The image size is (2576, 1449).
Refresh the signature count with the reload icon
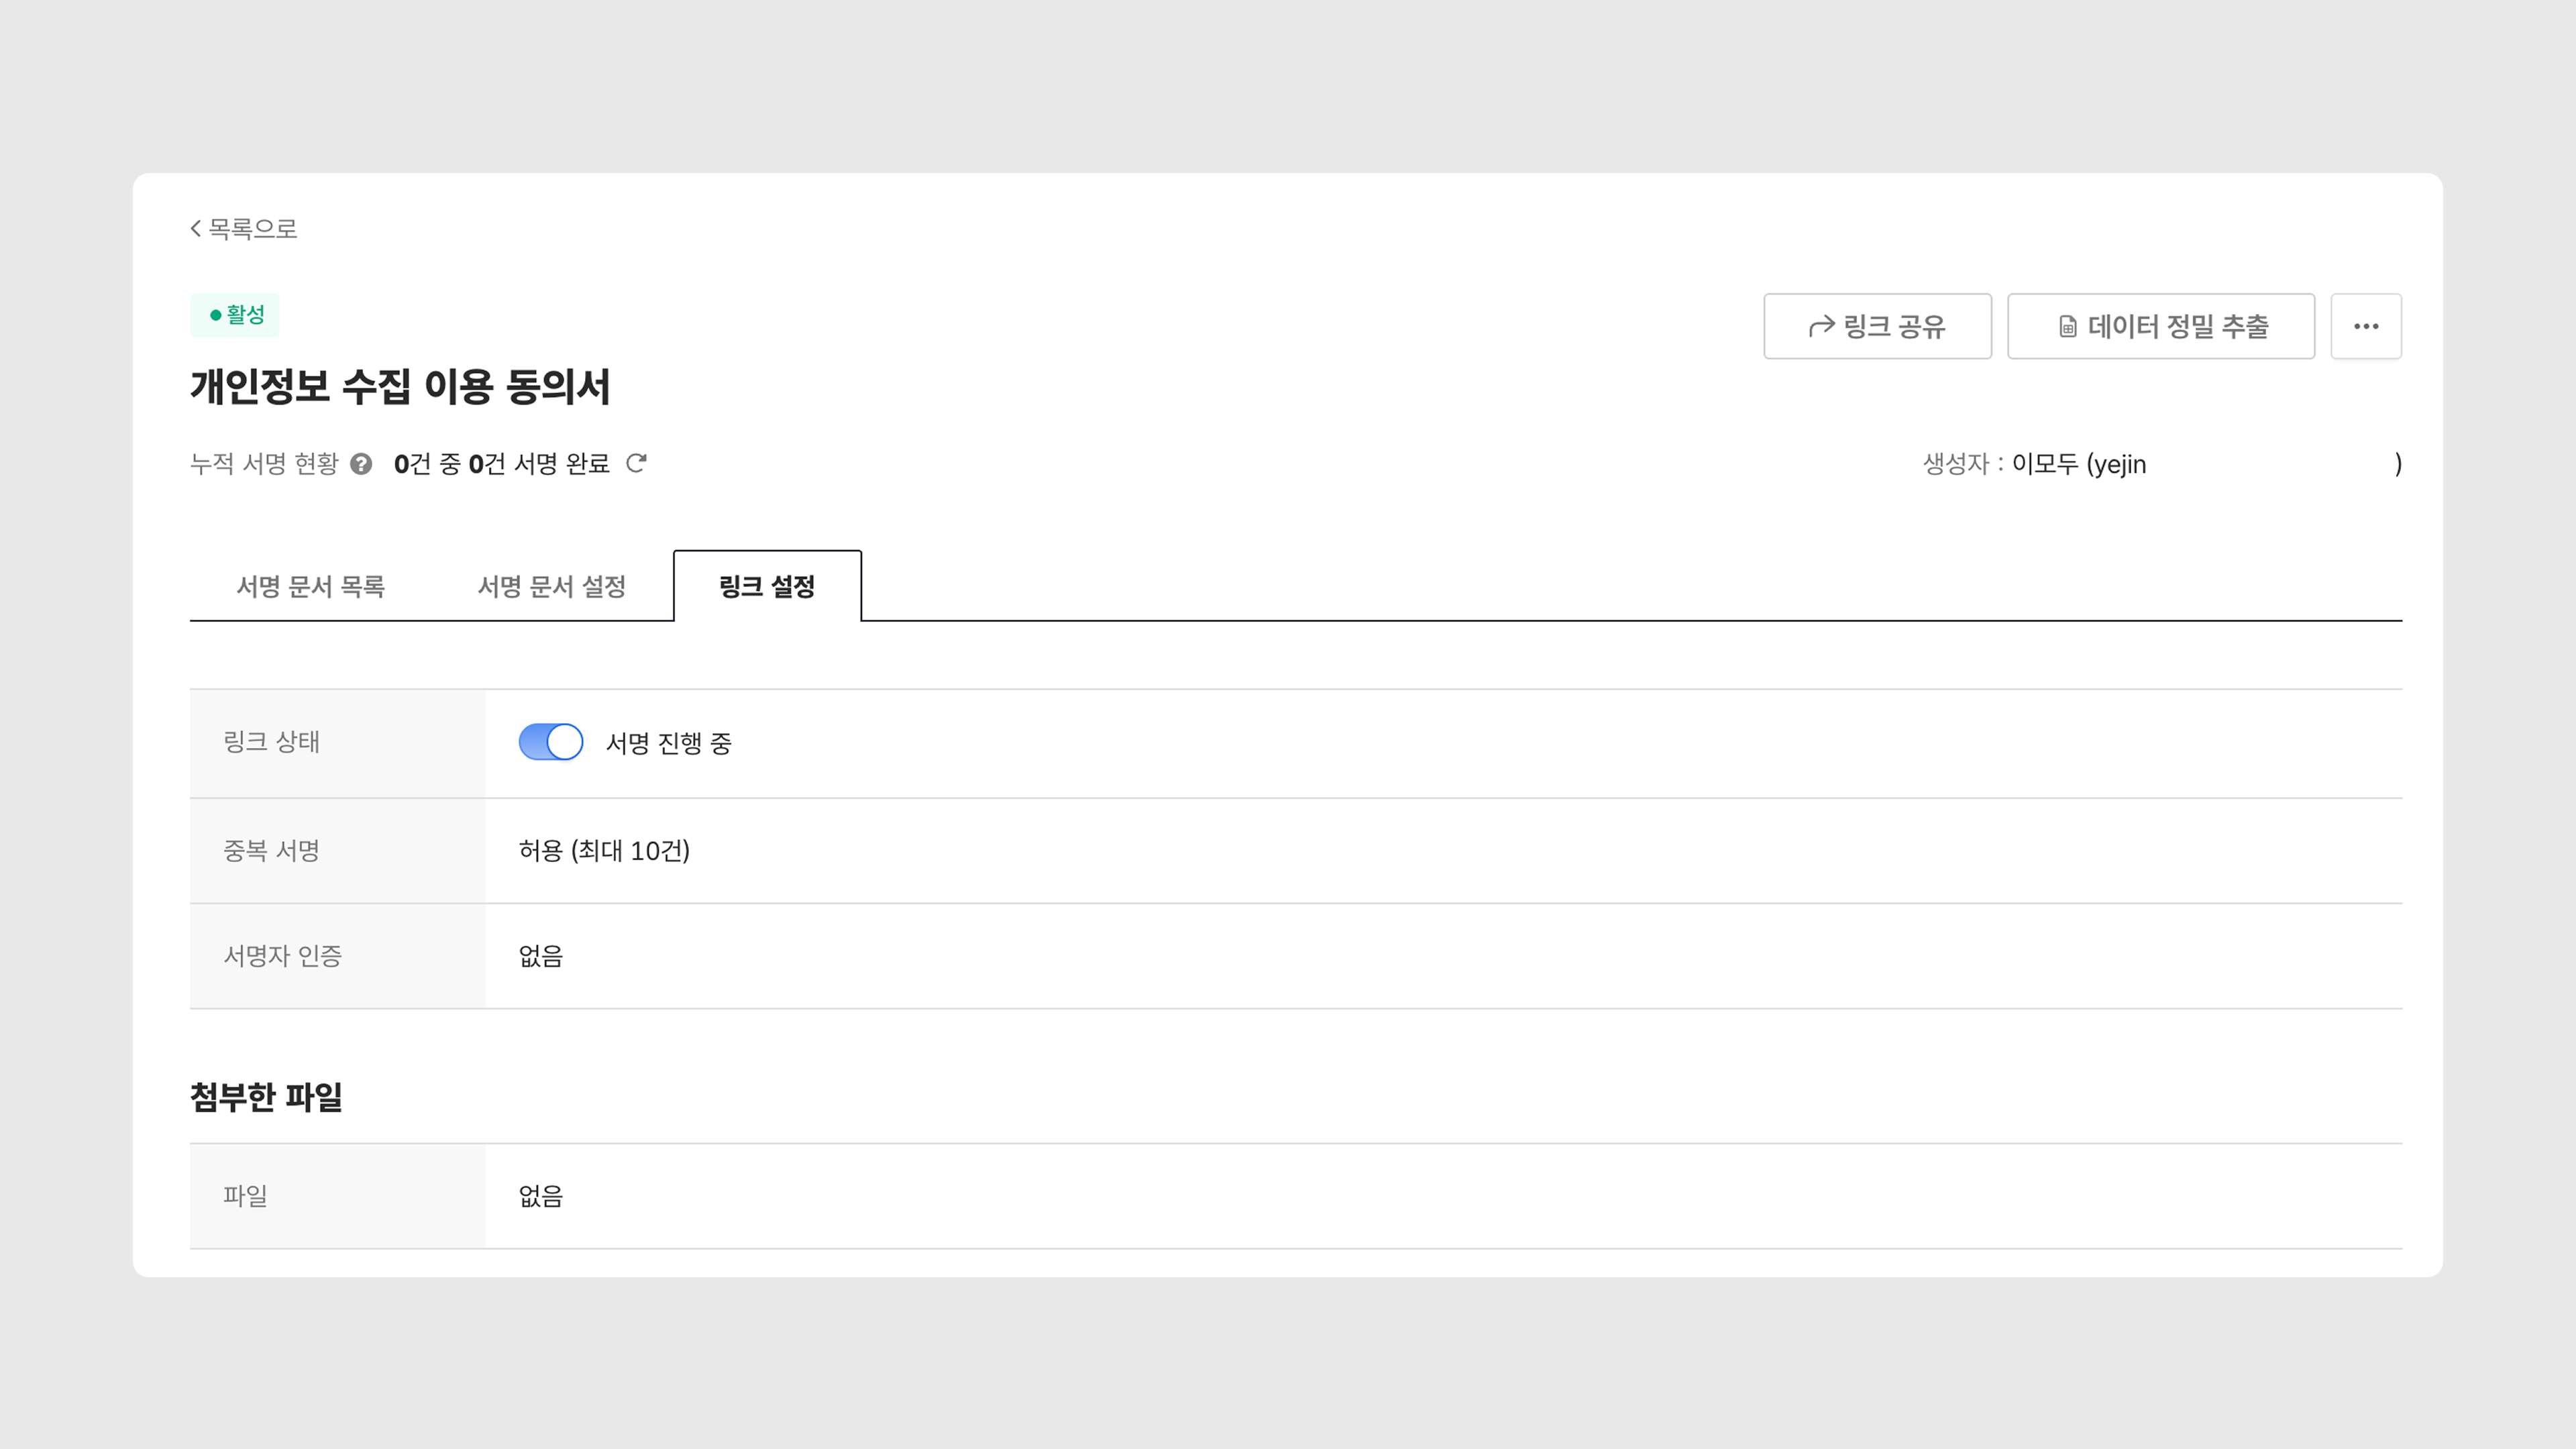[636, 463]
